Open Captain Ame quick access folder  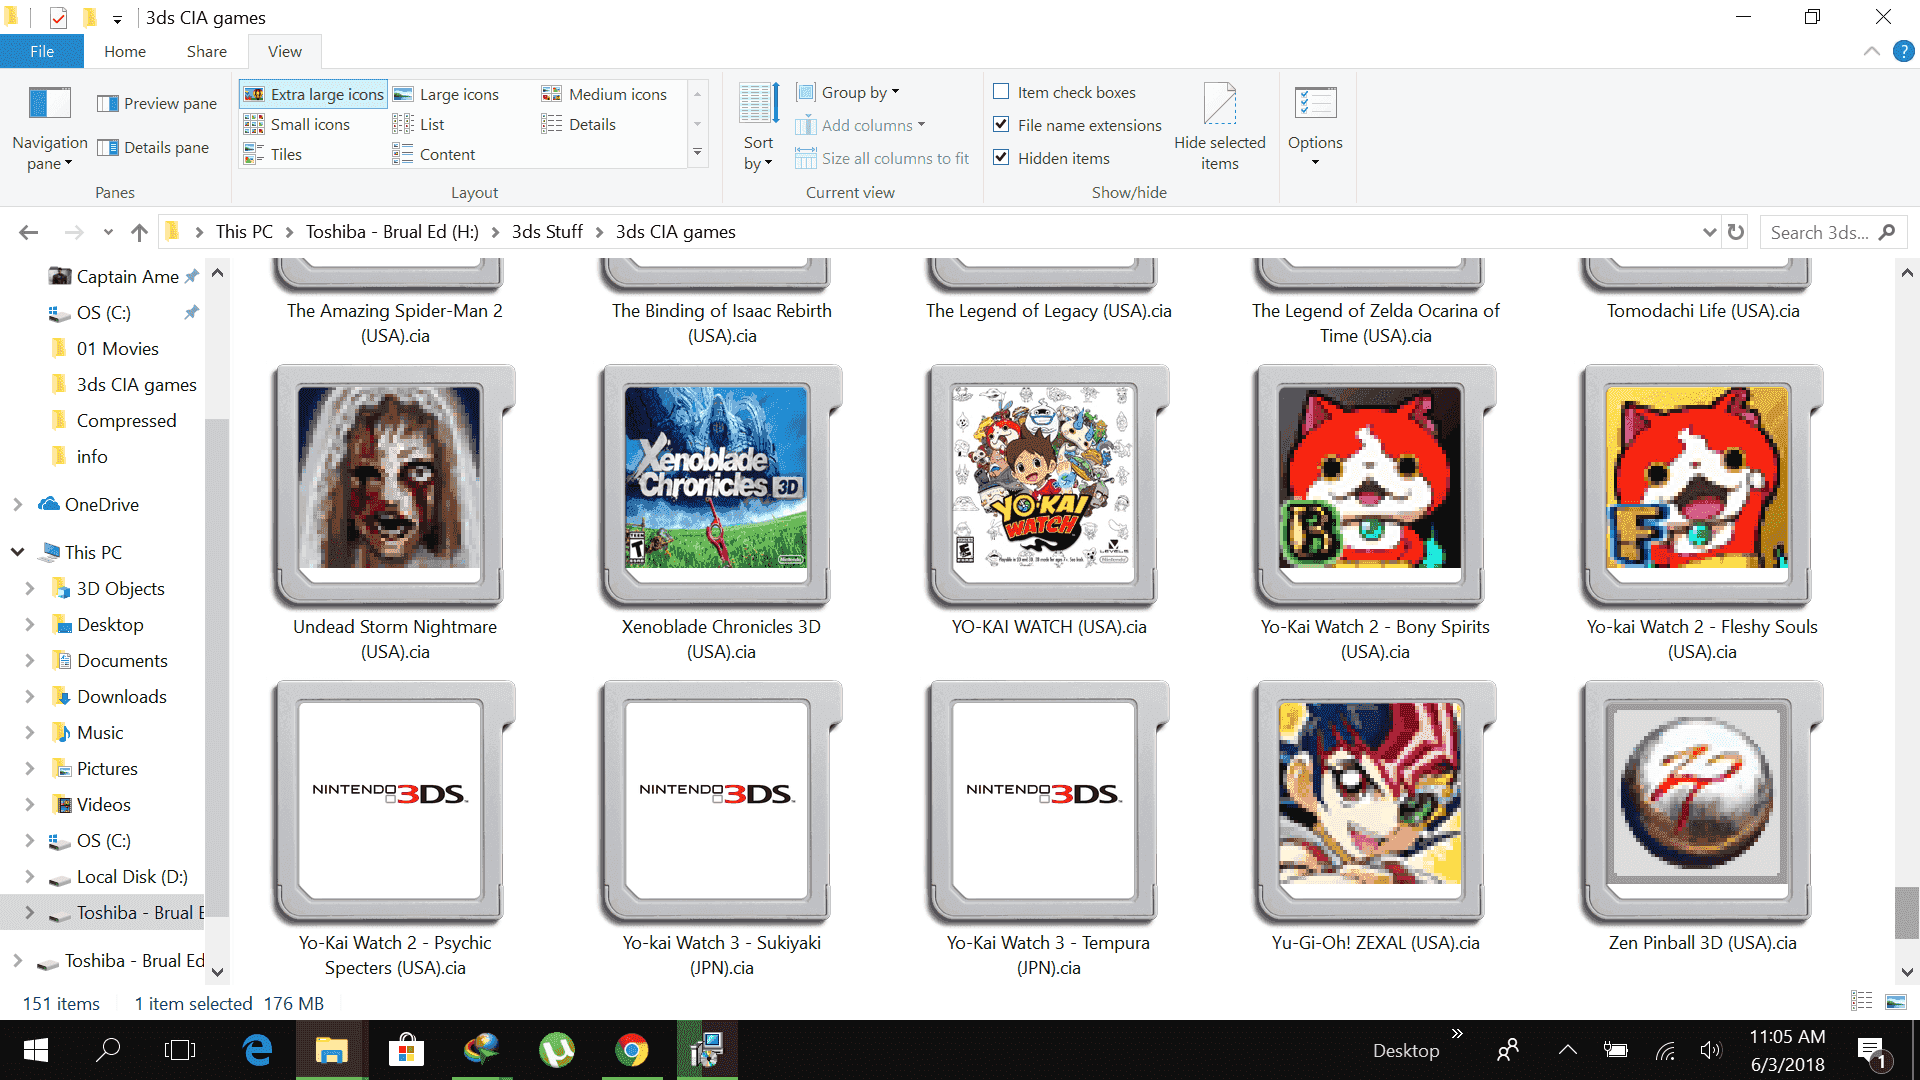coord(127,277)
